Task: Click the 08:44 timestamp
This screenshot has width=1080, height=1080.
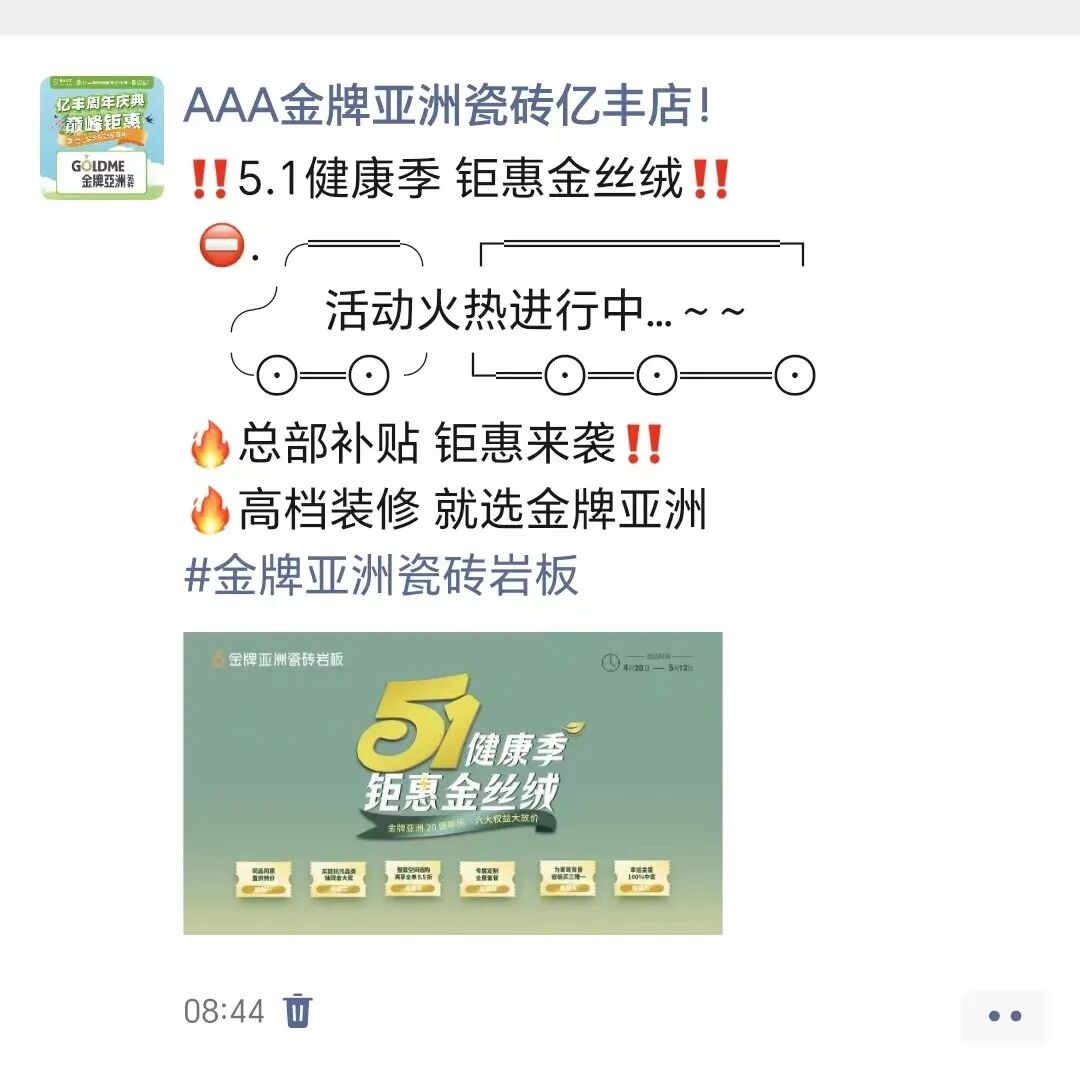Action: [x=224, y=1012]
